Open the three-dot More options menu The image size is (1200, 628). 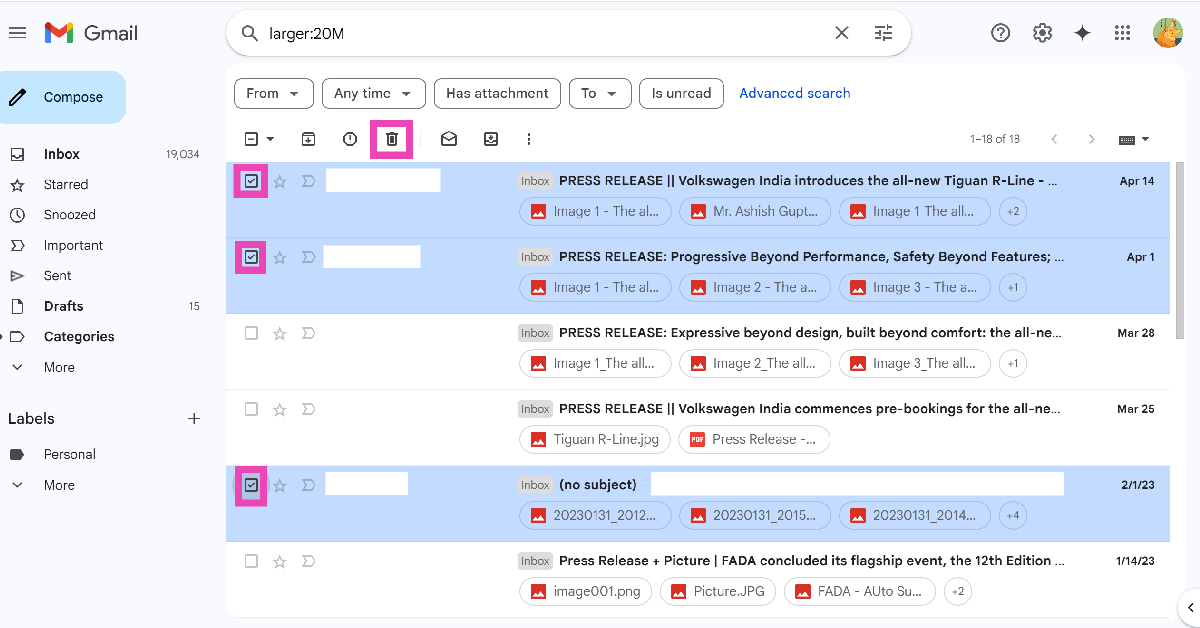click(529, 139)
